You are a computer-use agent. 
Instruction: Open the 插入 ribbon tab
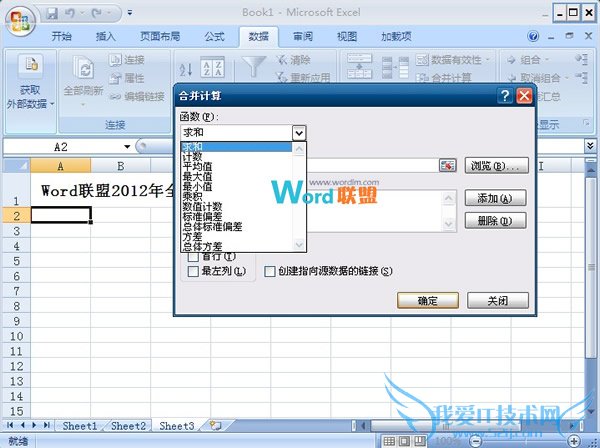[x=105, y=37]
